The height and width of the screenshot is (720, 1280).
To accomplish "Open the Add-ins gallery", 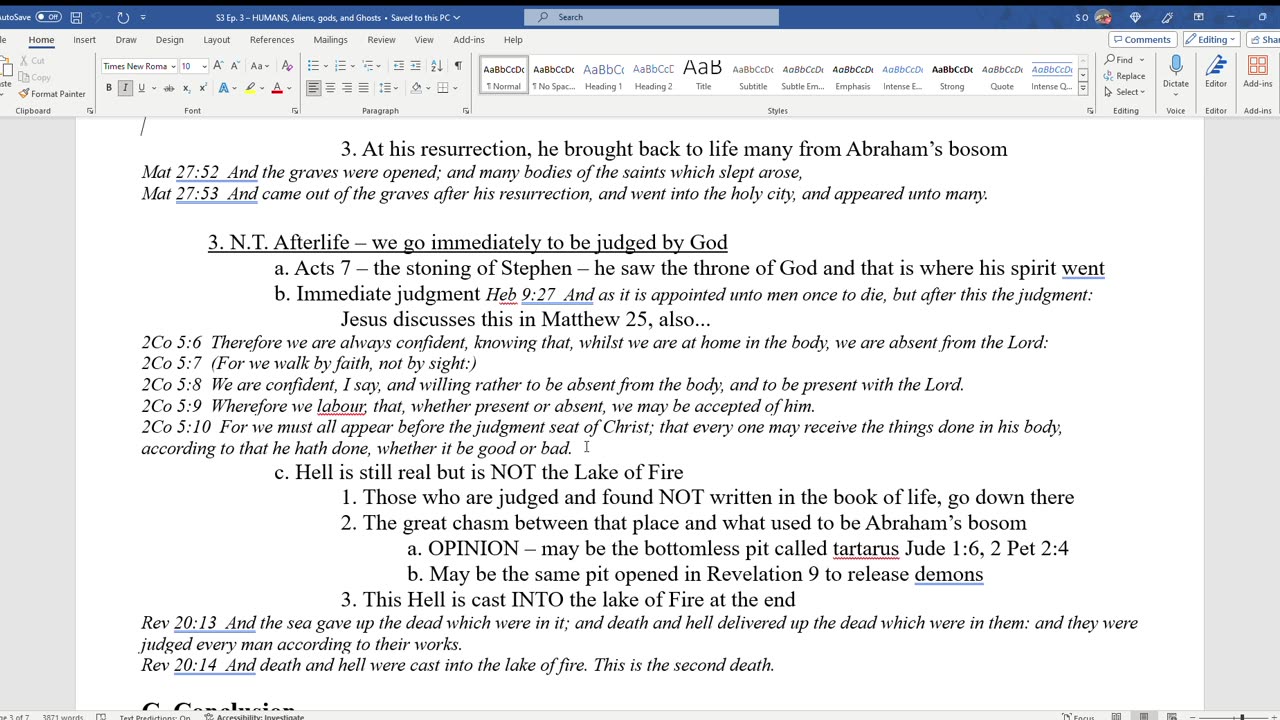I will click(1258, 72).
